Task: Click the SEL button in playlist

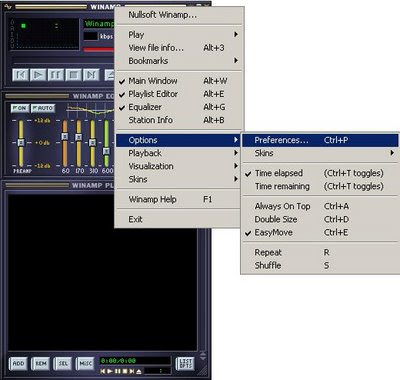Action: pyautogui.click(x=63, y=364)
